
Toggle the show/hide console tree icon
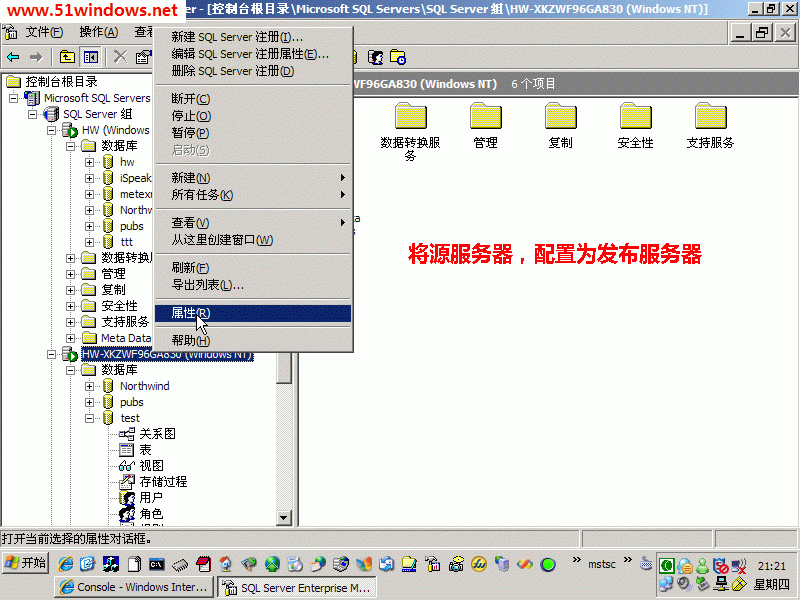point(91,57)
